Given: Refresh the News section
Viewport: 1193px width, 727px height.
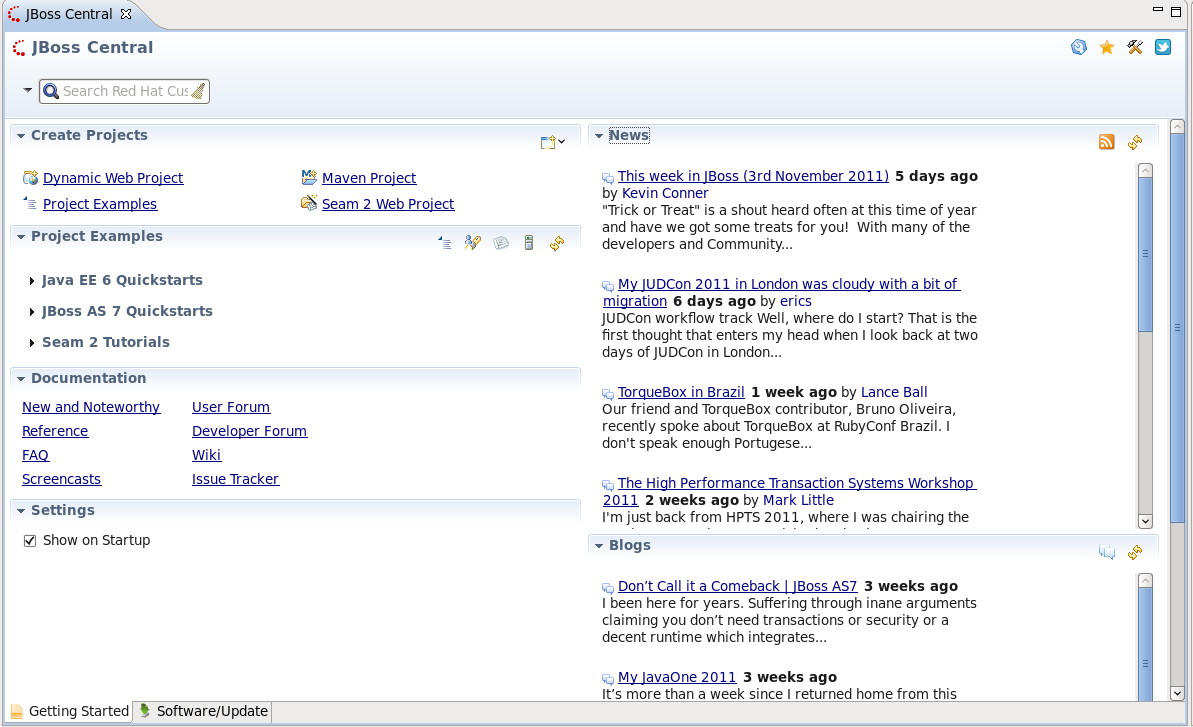Looking at the screenshot, I should point(1135,142).
